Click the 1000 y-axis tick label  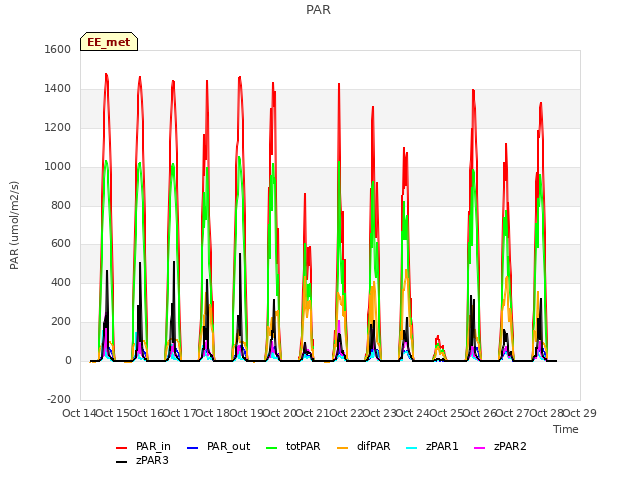(58, 166)
